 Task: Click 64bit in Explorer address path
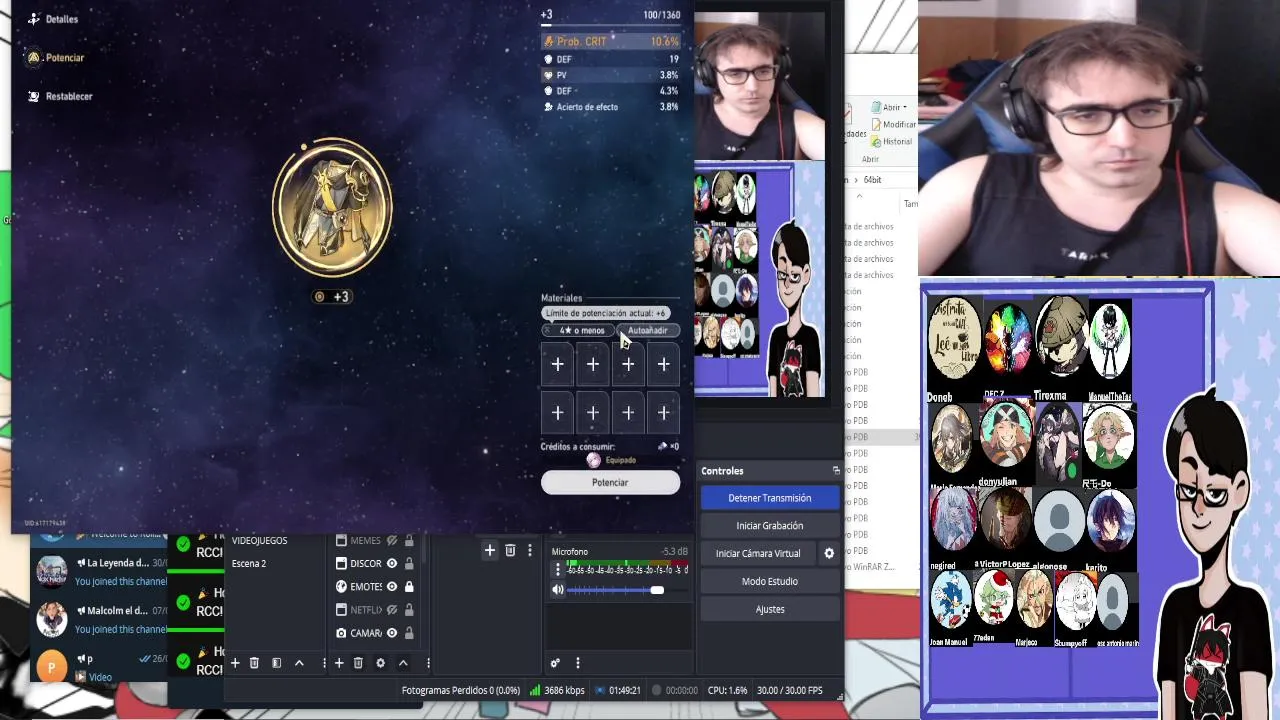873,180
